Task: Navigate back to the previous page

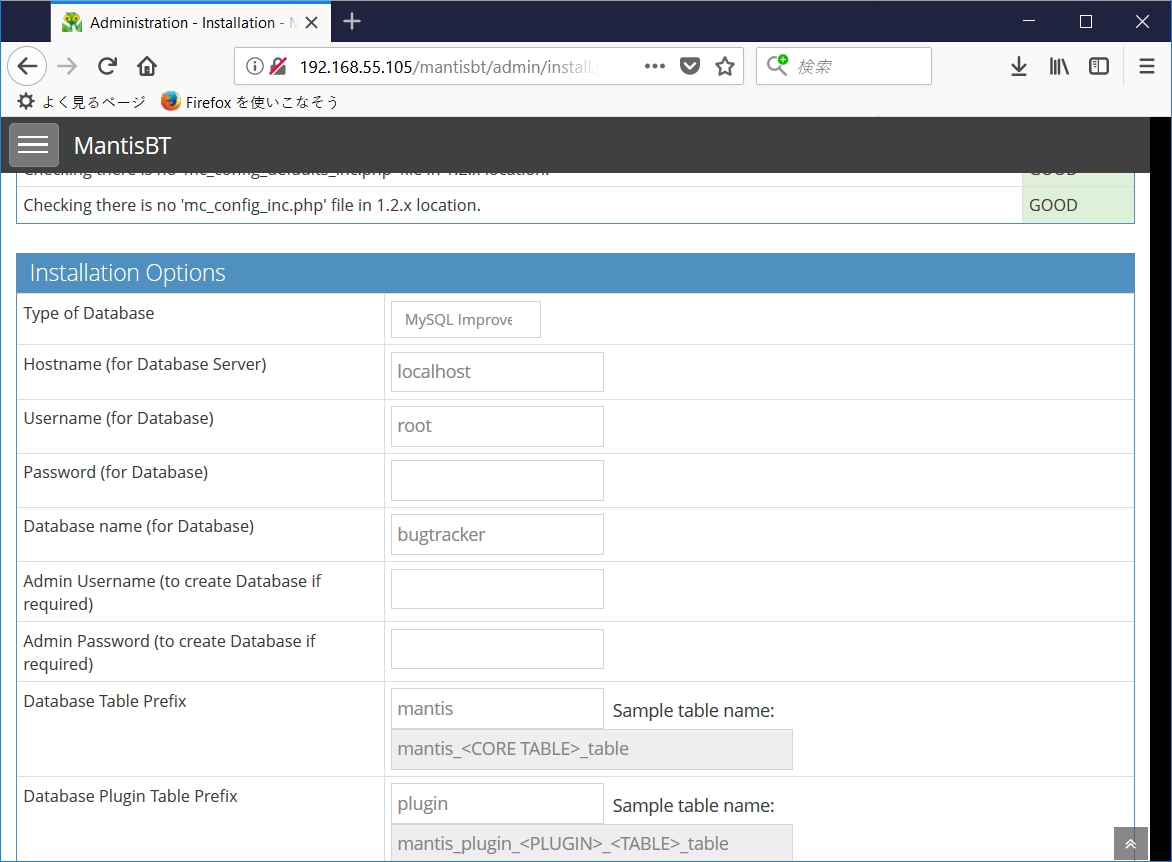Action: pos(26,65)
